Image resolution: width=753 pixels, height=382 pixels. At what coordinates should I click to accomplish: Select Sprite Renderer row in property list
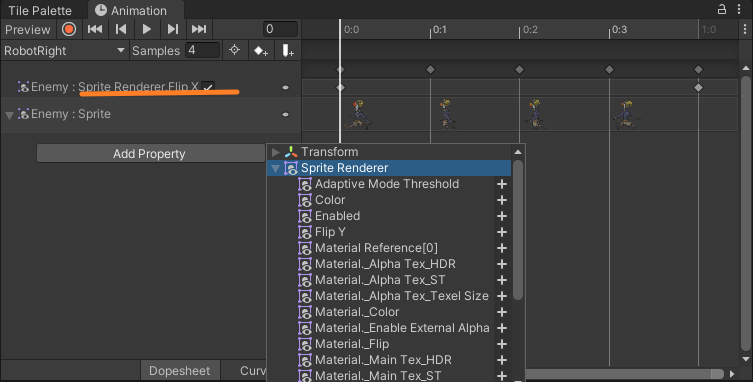[x=389, y=168]
